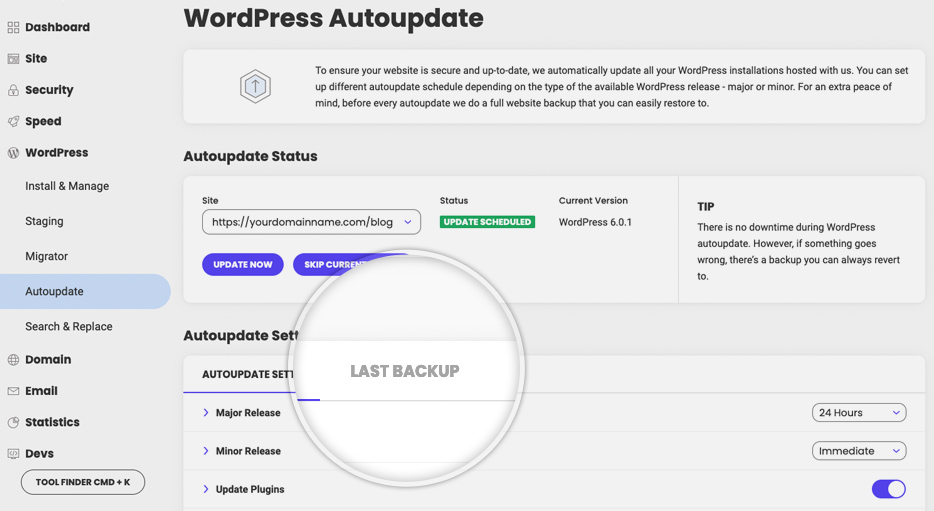Open the Migrator menu item
The width and height of the screenshot is (934, 511).
(46, 256)
